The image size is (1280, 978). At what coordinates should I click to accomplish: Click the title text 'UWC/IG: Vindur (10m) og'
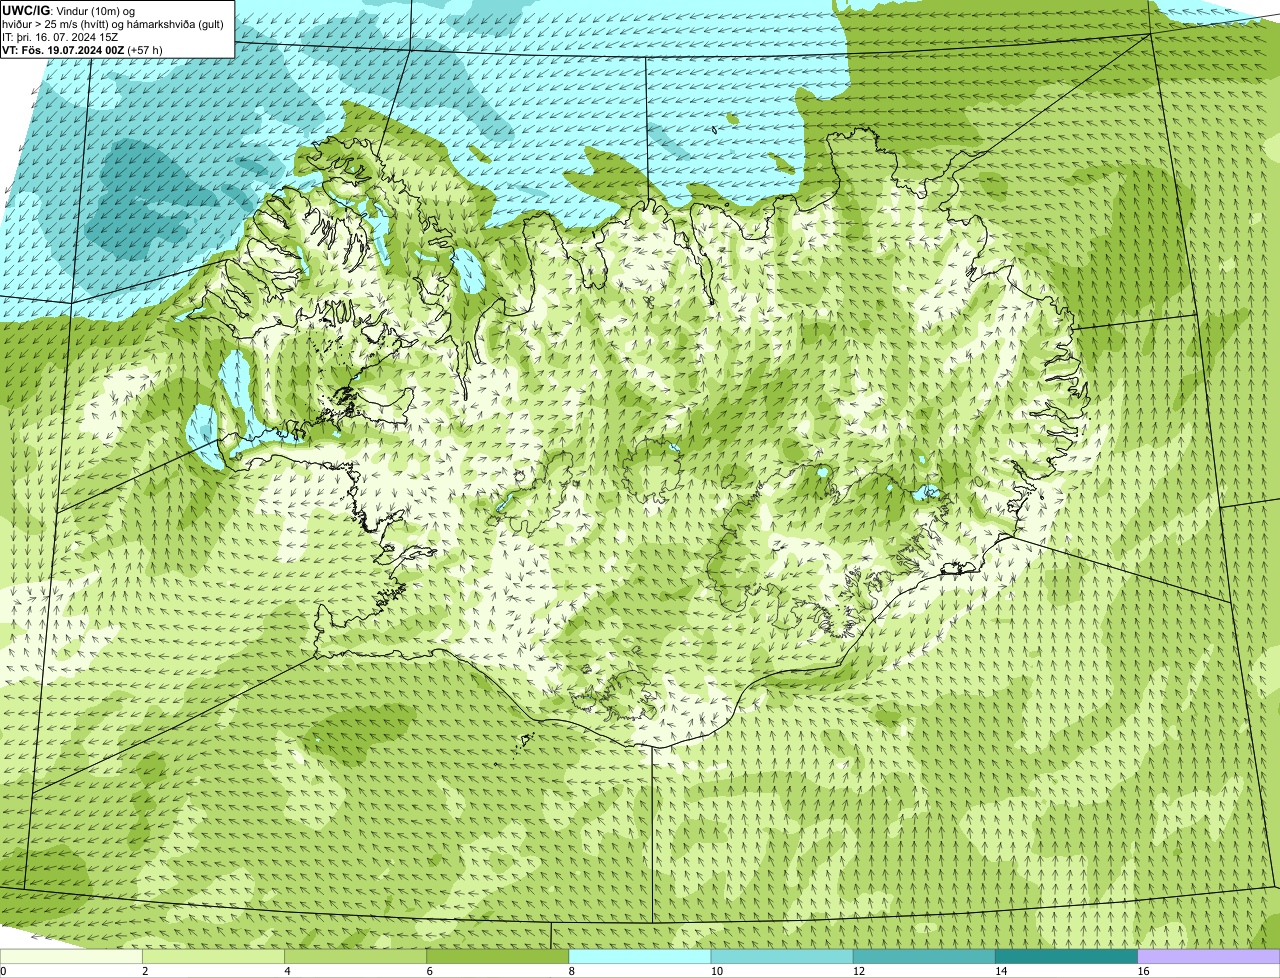pos(68,10)
